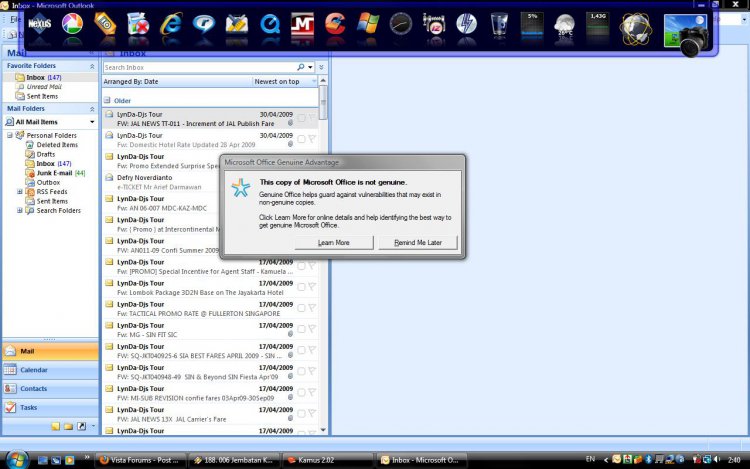Collapse the Mail Folders section
This screenshot has height=469, width=750.
92,109
